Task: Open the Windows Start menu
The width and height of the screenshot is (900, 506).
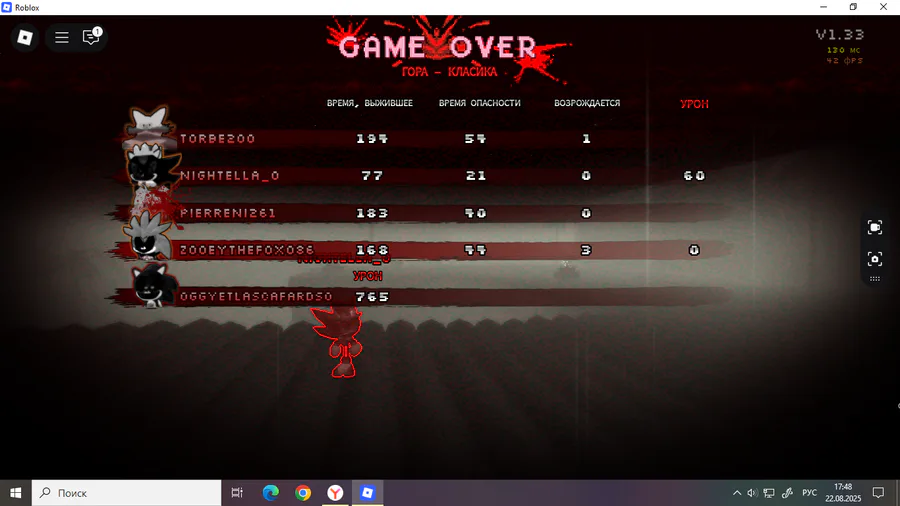Action: click(15, 493)
